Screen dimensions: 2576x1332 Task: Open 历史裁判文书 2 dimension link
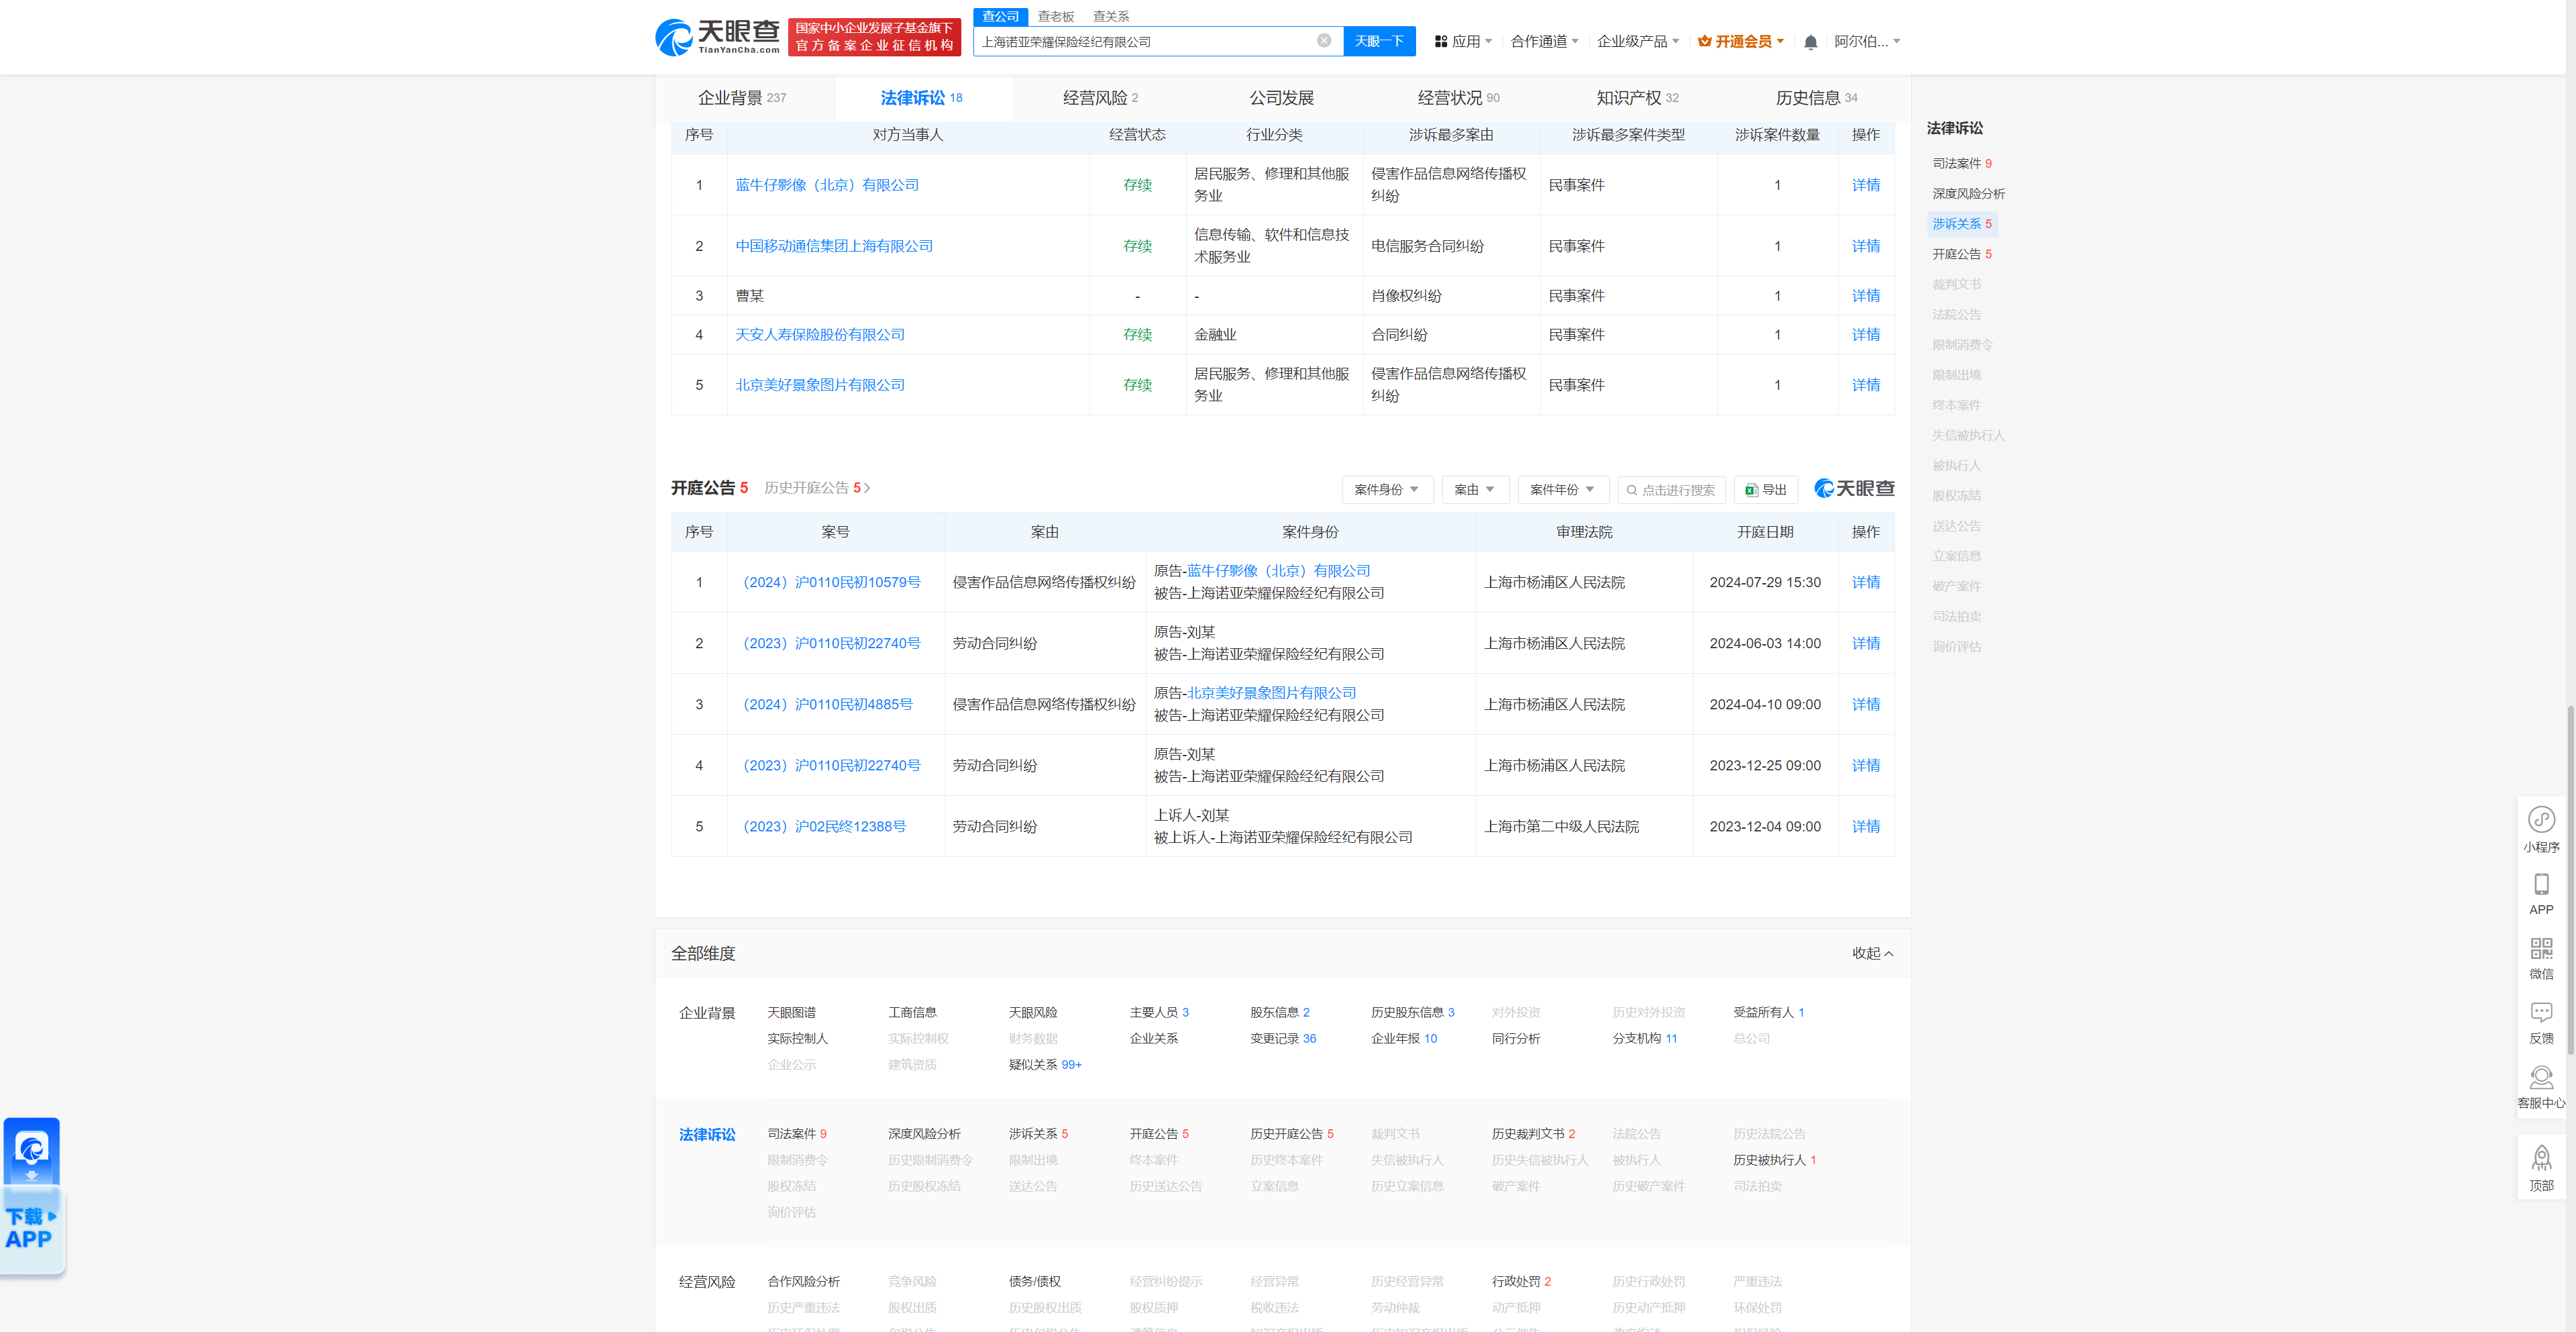(x=1533, y=1133)
